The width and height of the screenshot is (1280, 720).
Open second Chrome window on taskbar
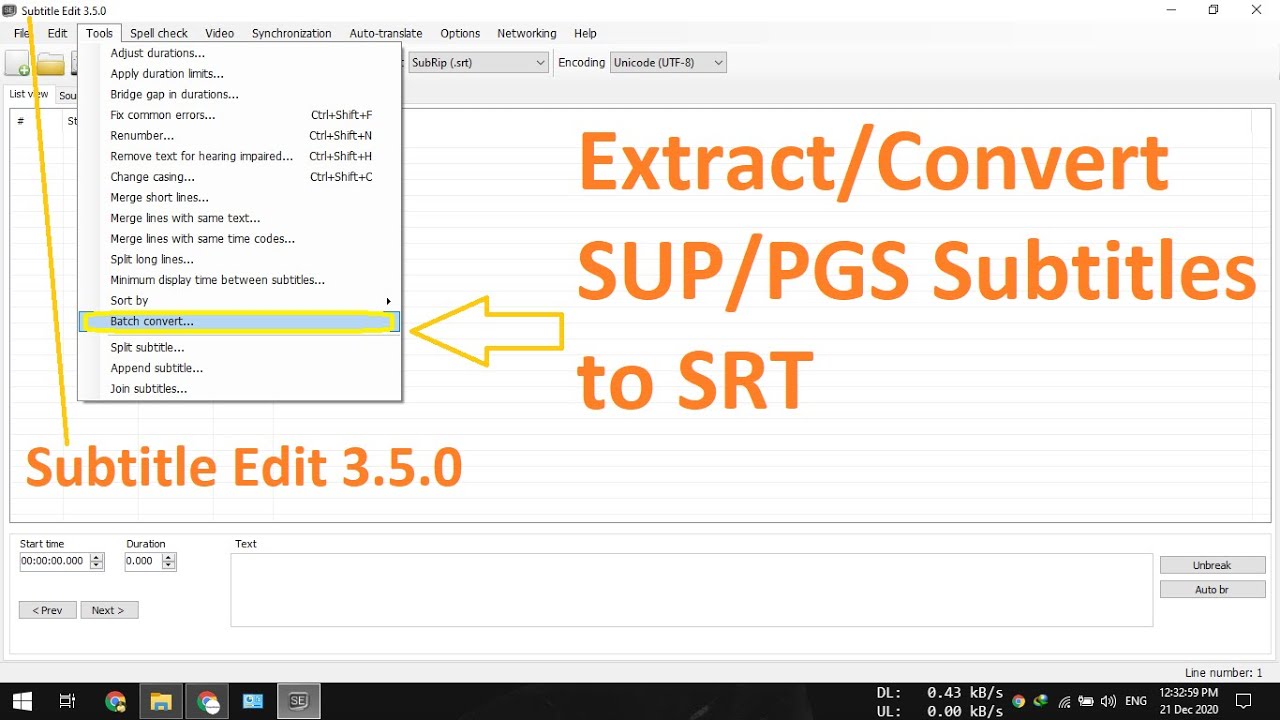point(207,701)
